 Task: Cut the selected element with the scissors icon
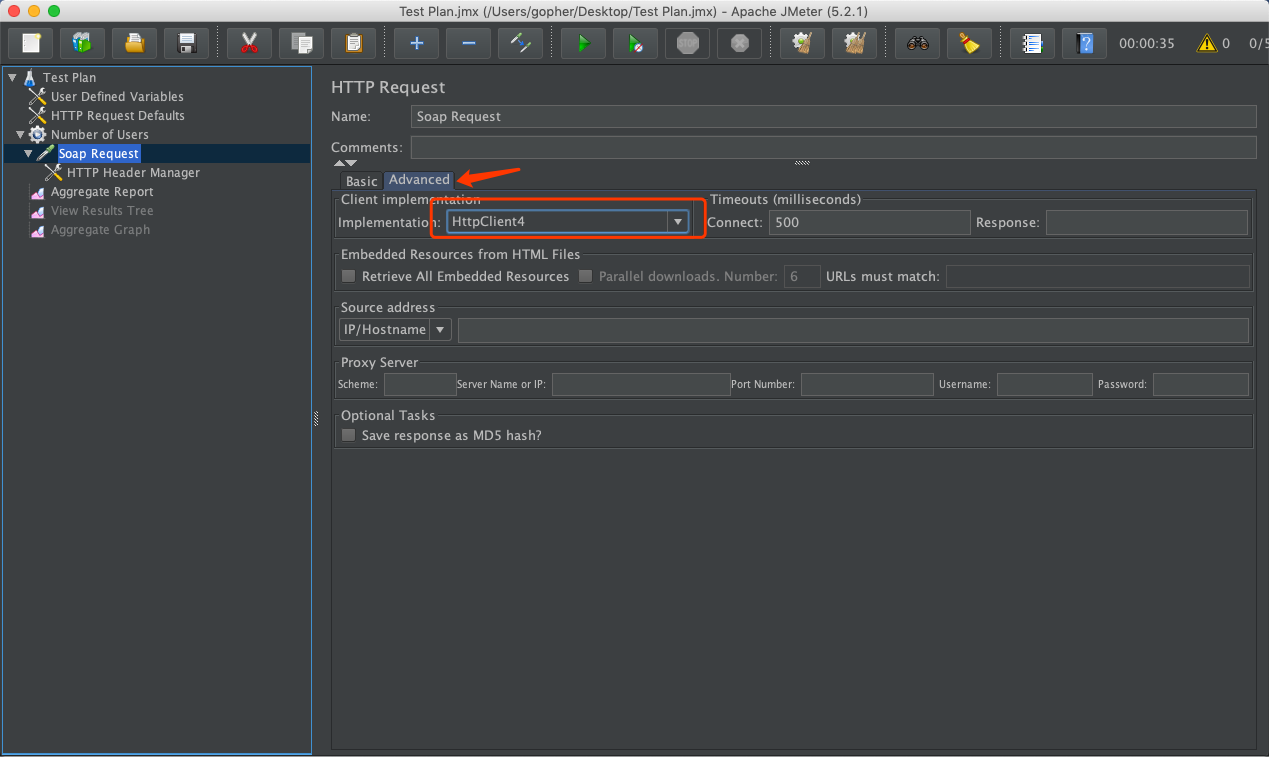tap(249, 43)
